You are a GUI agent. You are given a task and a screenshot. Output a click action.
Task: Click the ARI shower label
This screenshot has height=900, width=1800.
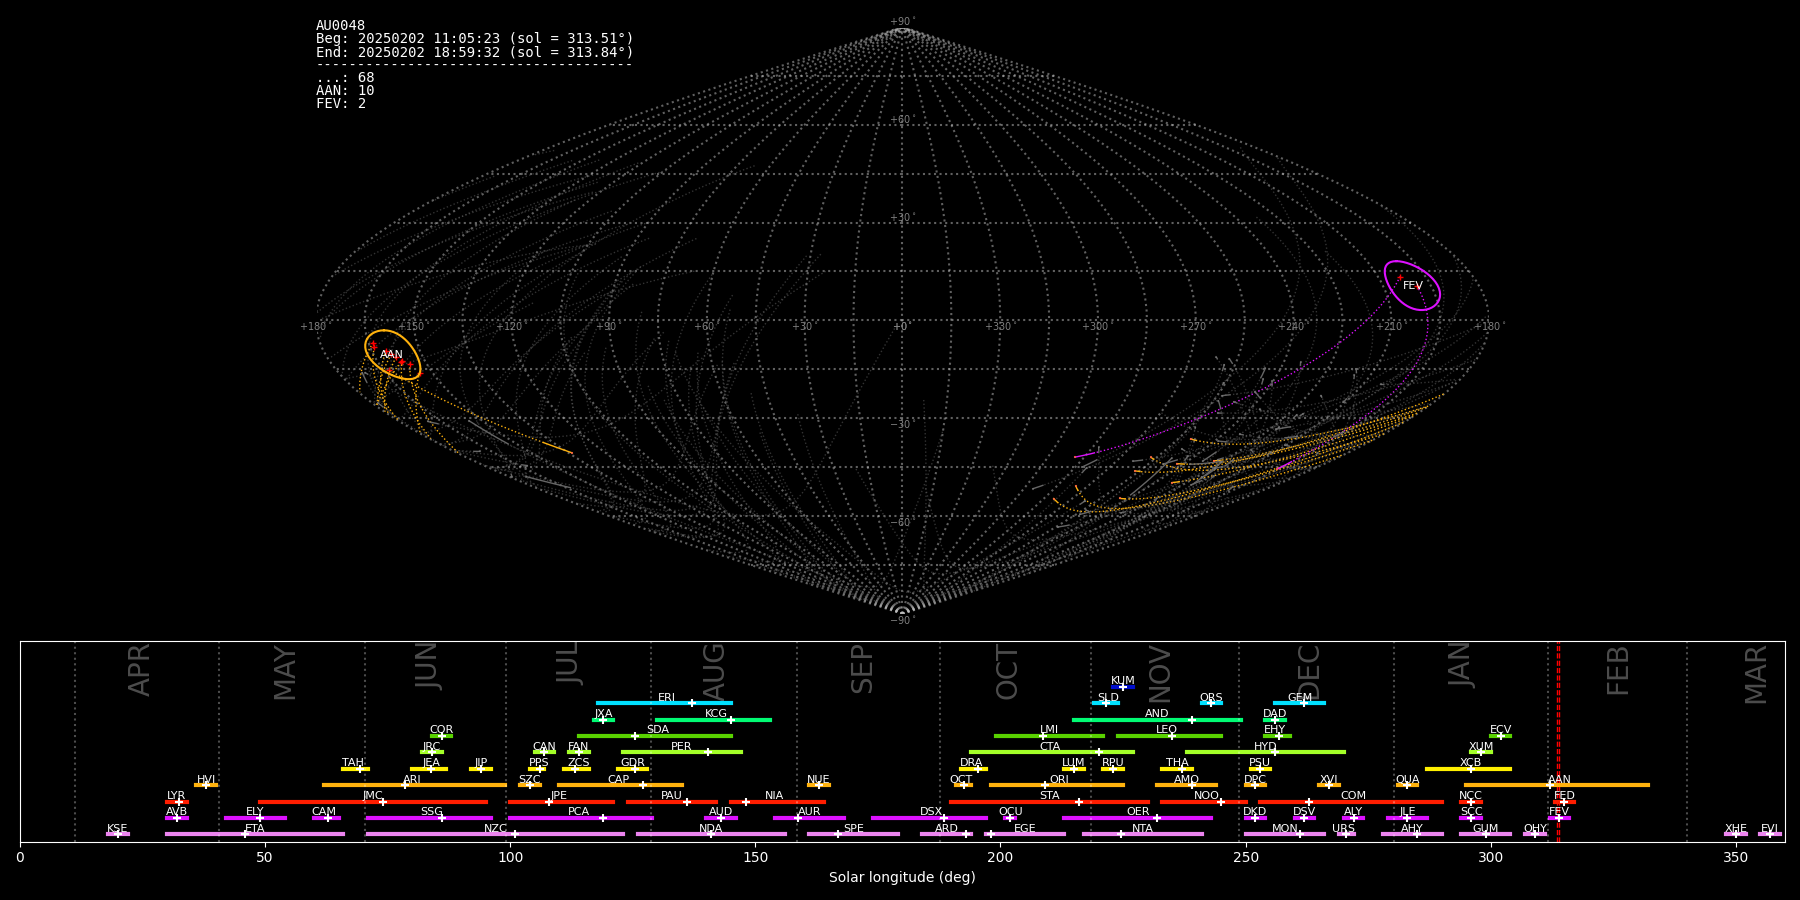tap(412, 780)
